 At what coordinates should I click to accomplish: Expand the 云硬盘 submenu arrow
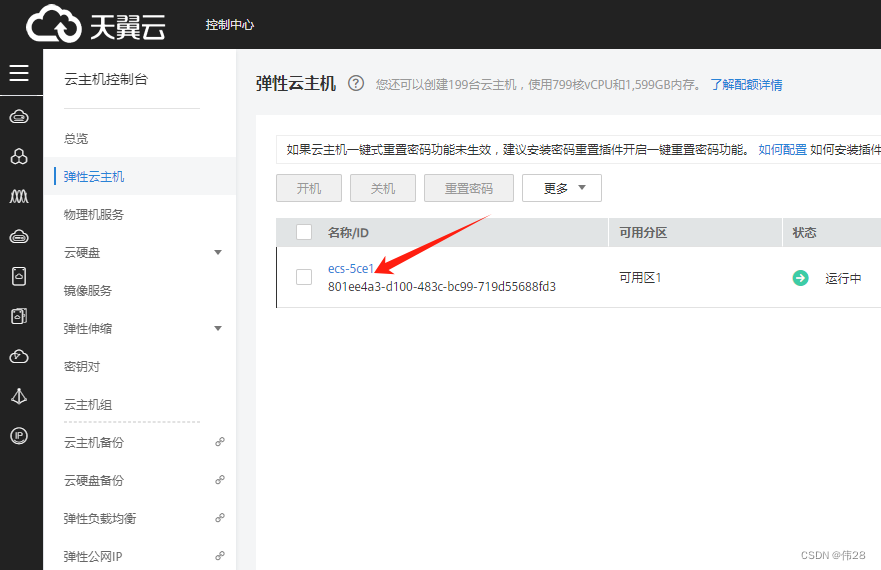point(218,252)
